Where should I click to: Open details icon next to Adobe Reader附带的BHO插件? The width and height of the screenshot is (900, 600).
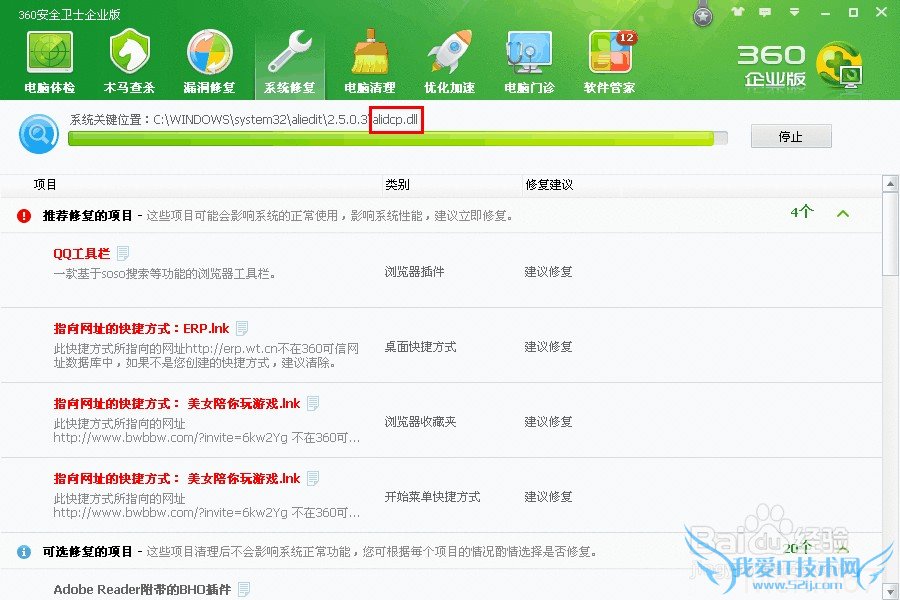click(x=244, y=590)
